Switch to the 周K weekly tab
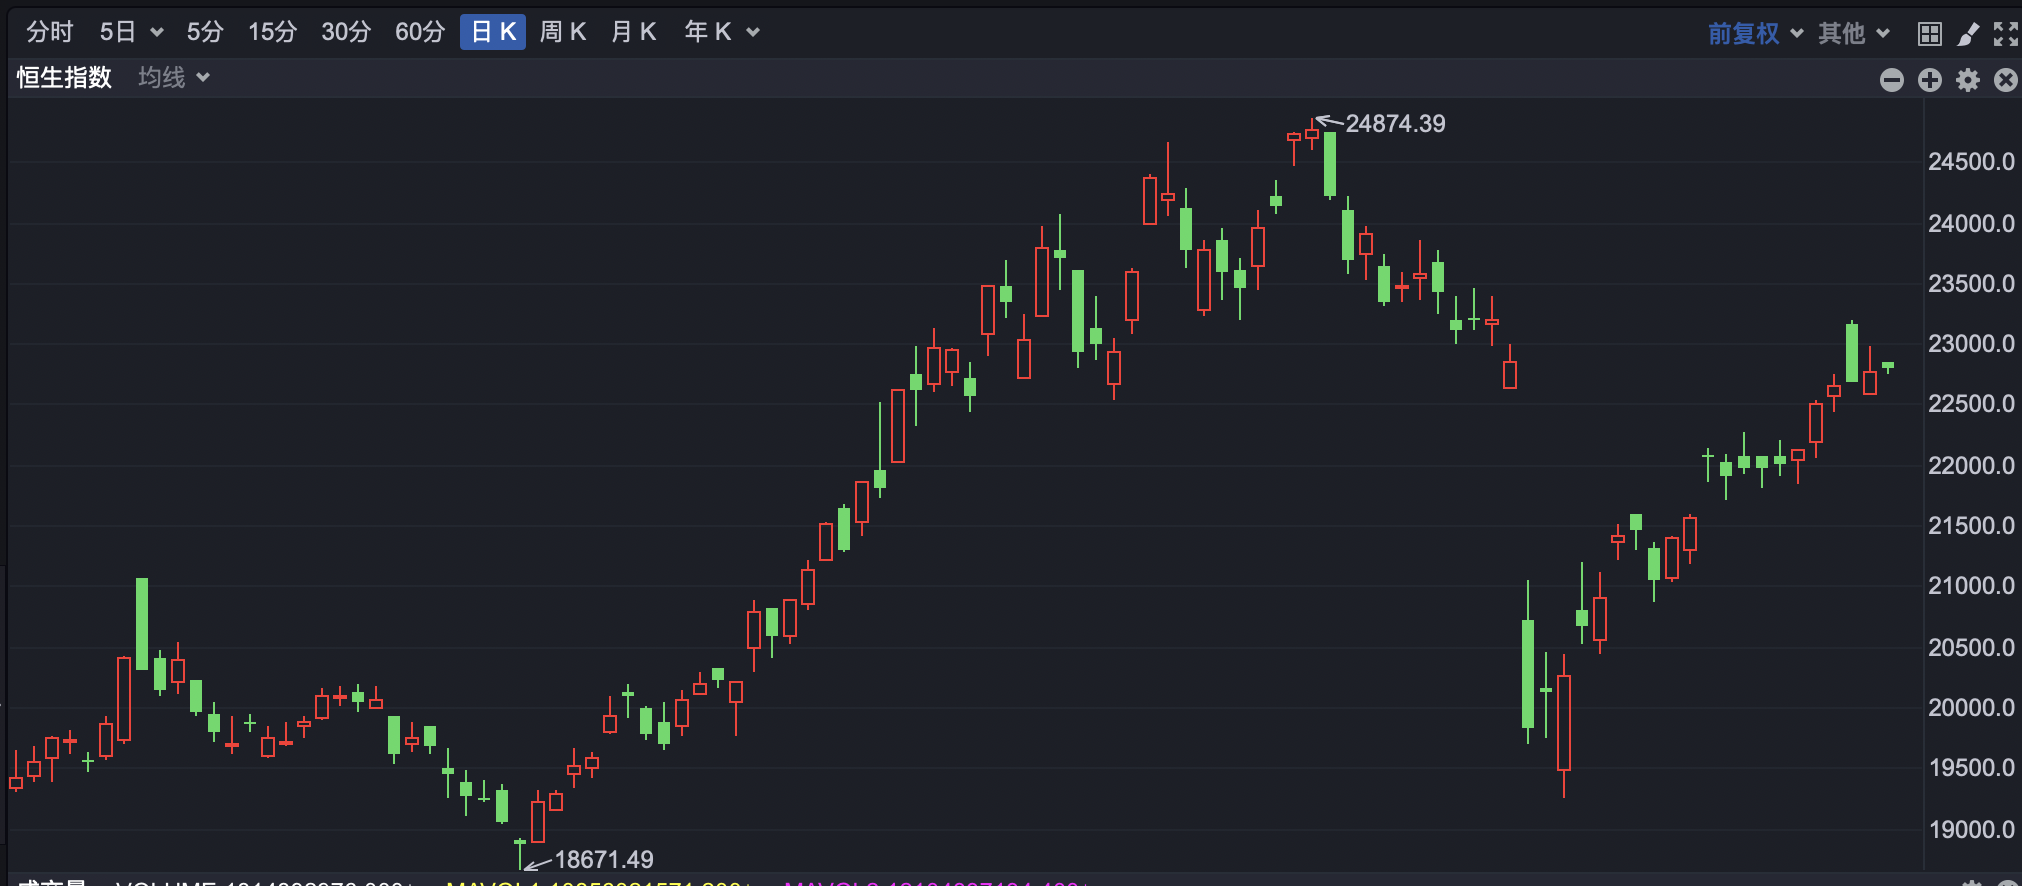 562,32
